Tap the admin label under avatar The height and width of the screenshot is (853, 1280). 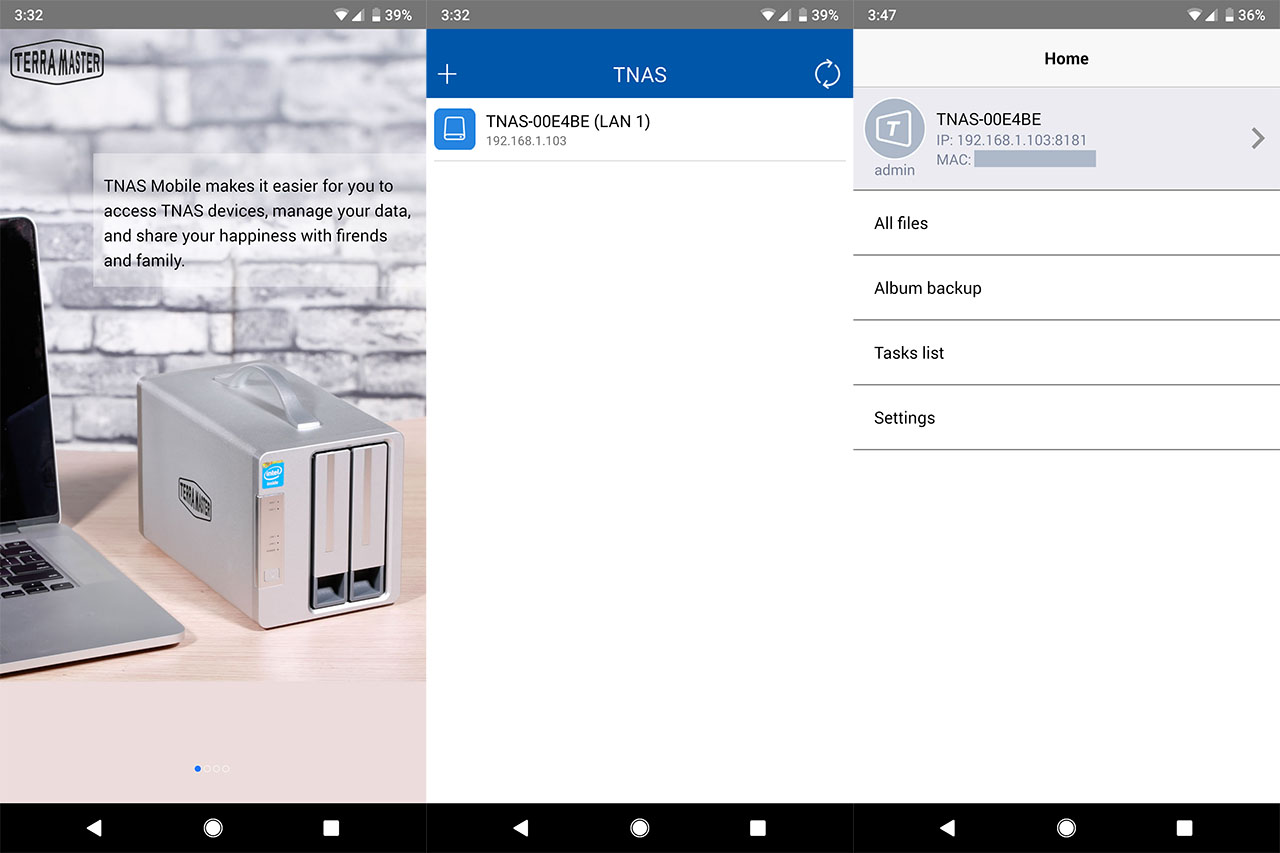point(894,170)
